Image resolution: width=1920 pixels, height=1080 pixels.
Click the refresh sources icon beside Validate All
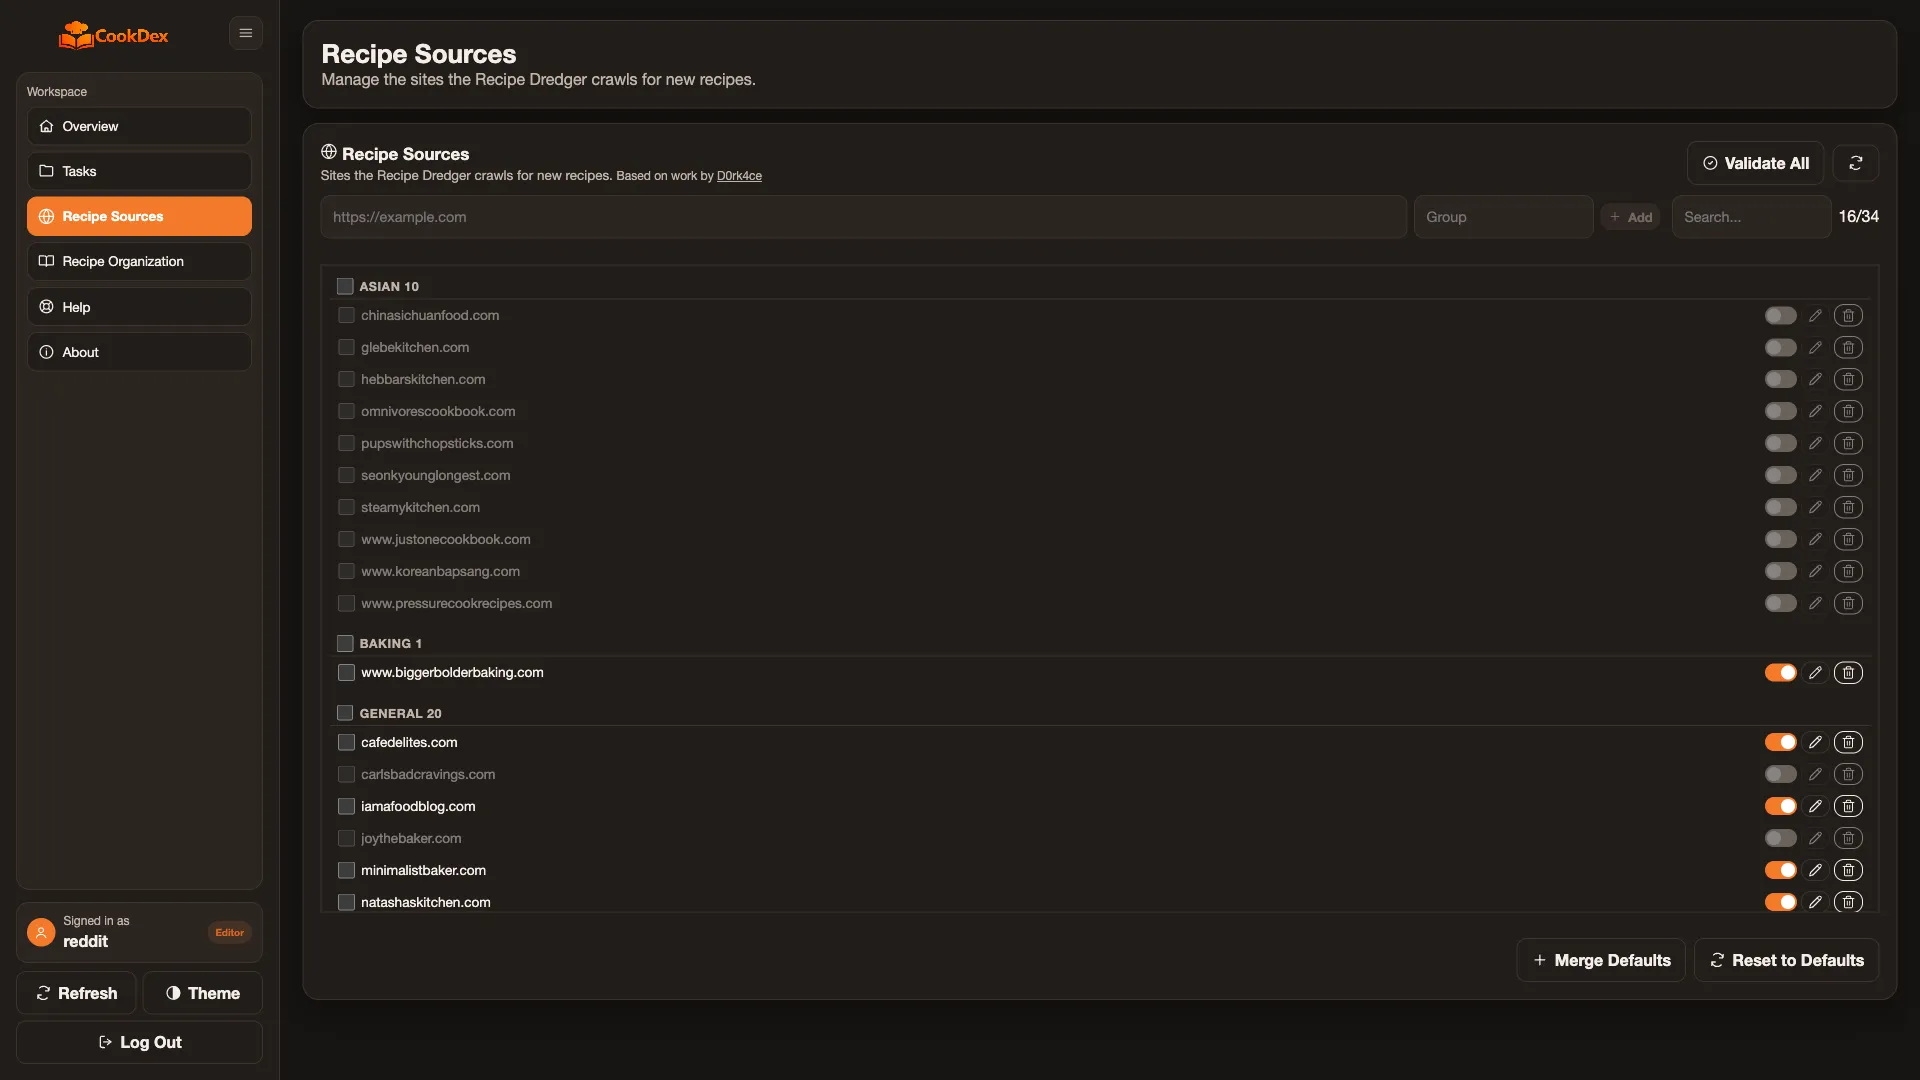pyautogui.click(x=1855, y=163)
